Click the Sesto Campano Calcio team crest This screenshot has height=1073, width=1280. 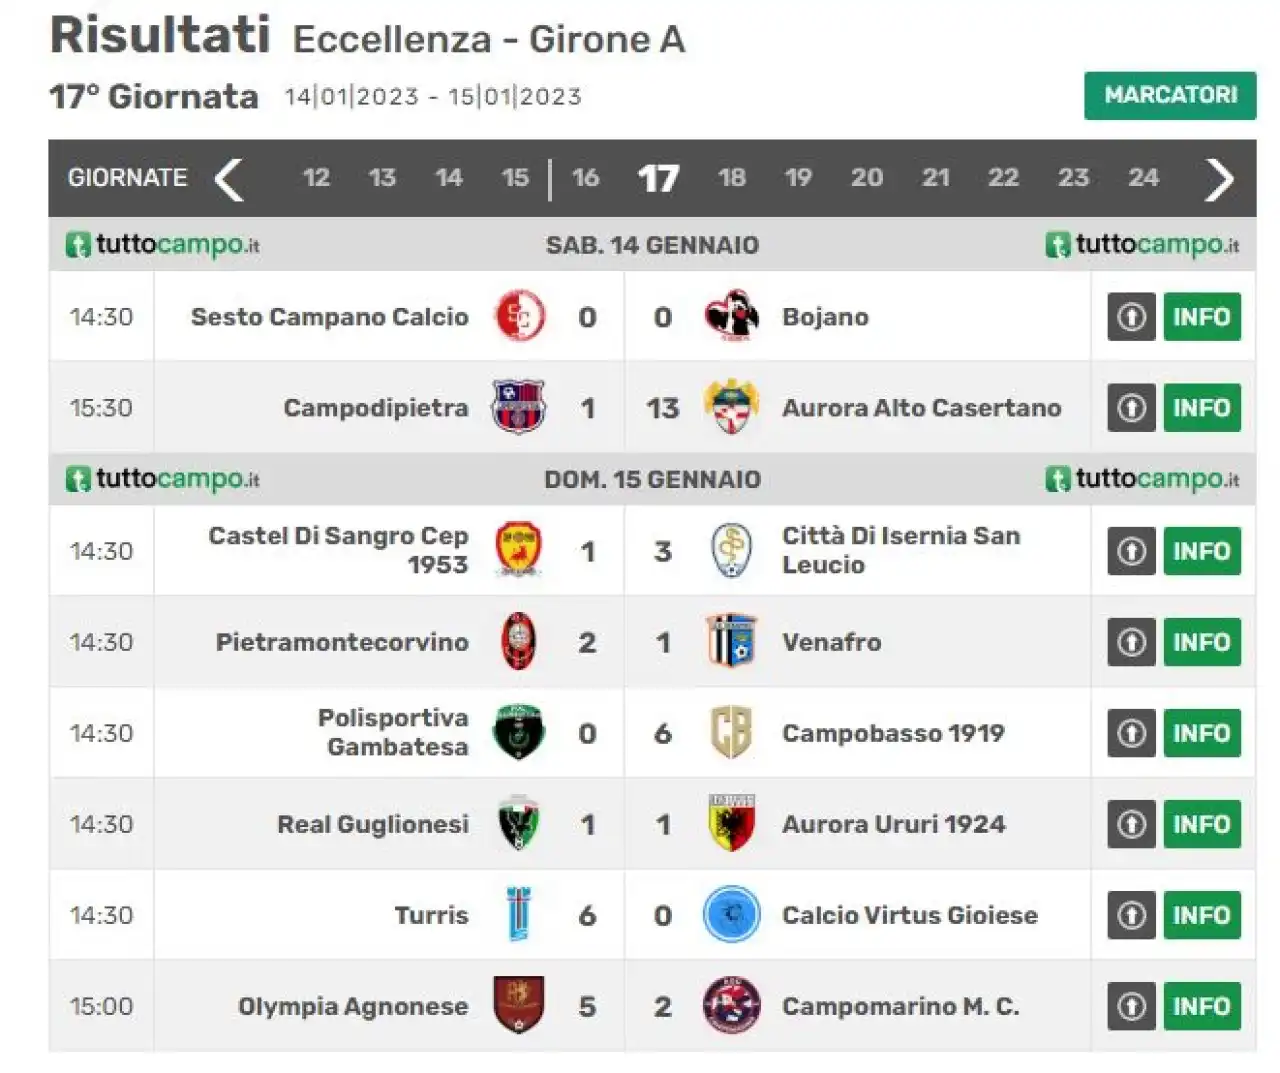519,316
